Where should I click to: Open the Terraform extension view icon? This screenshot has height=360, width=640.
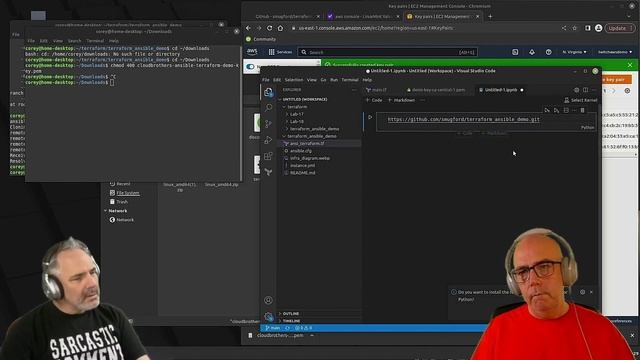pos(268,172)
